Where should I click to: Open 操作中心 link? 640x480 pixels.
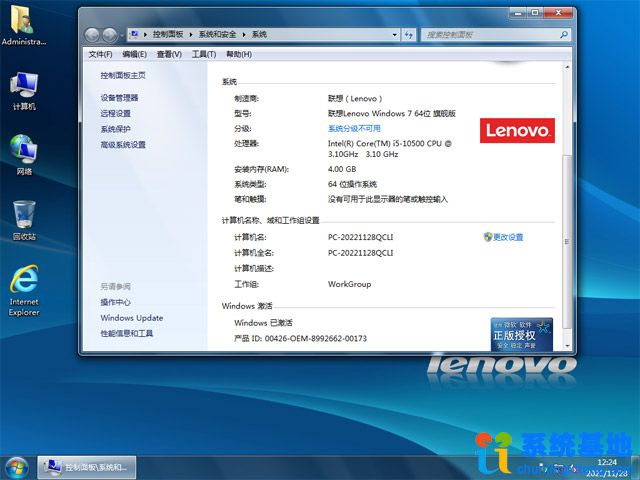(116, 302)
